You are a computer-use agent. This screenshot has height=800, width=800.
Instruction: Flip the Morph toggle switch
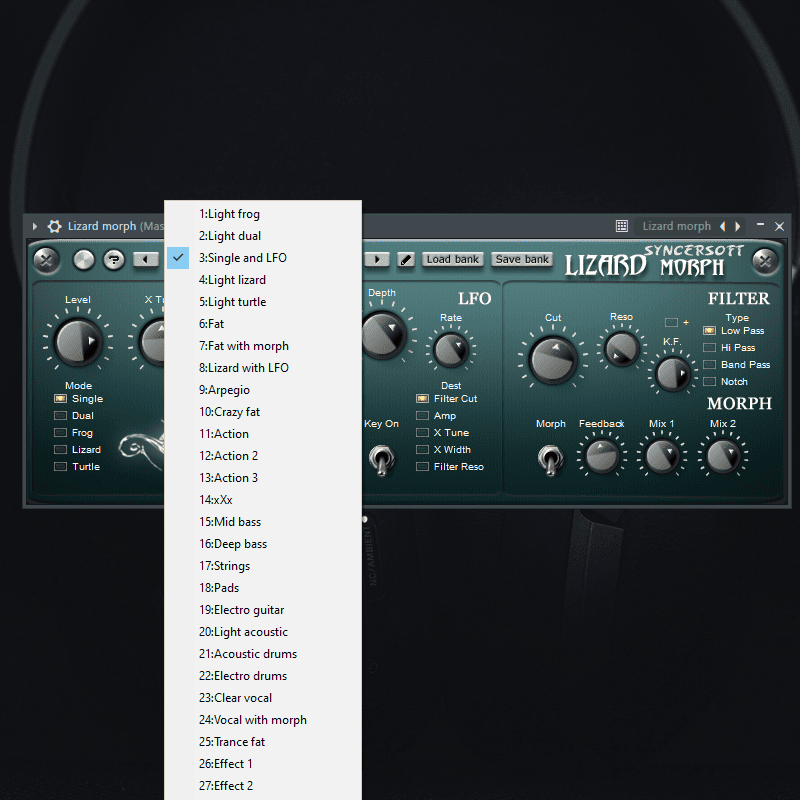551,459
